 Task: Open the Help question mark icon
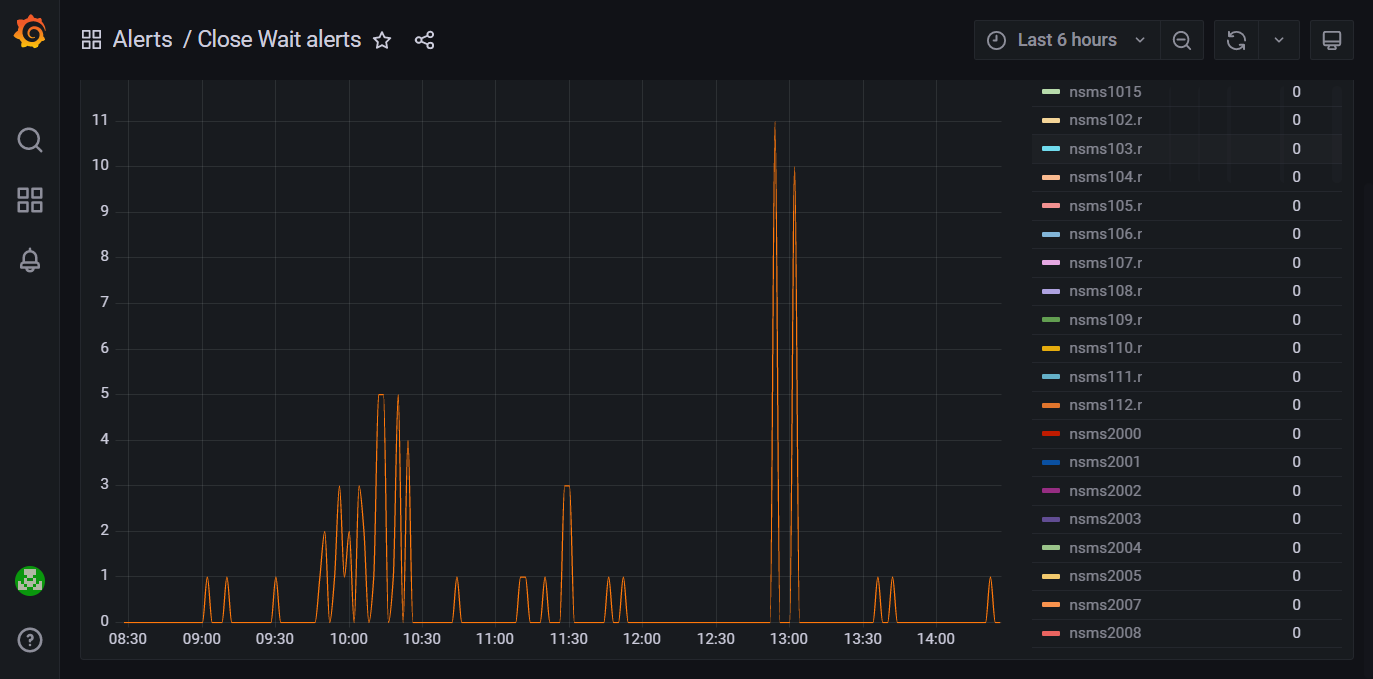point(30,640)
